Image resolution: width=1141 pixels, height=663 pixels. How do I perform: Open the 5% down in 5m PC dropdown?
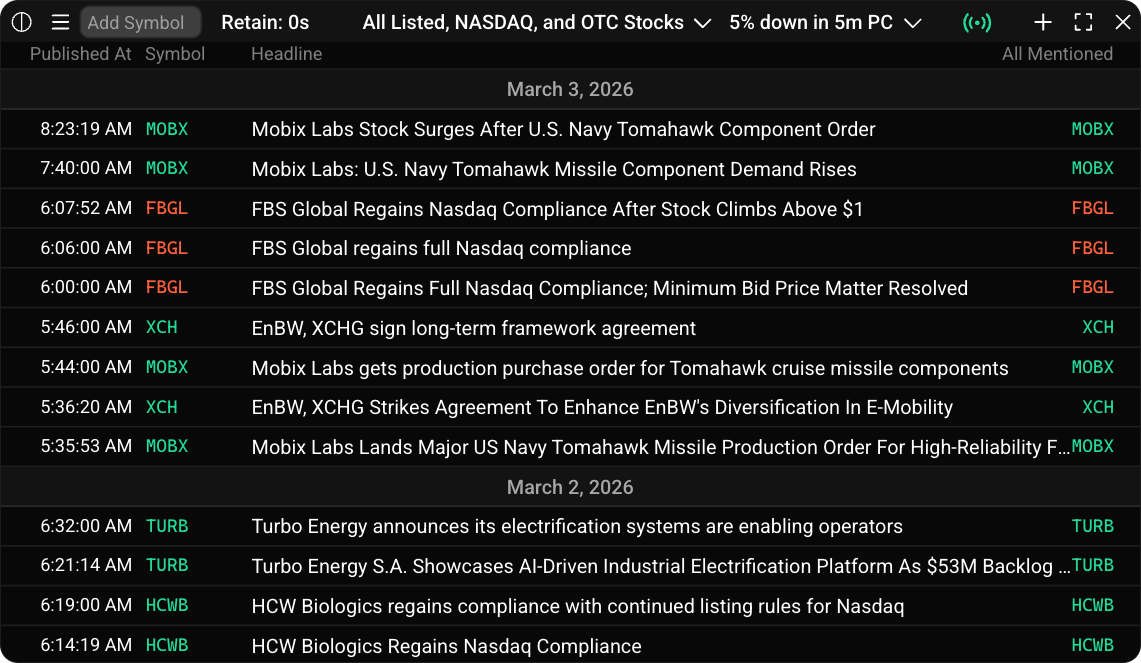click(824, 22)
